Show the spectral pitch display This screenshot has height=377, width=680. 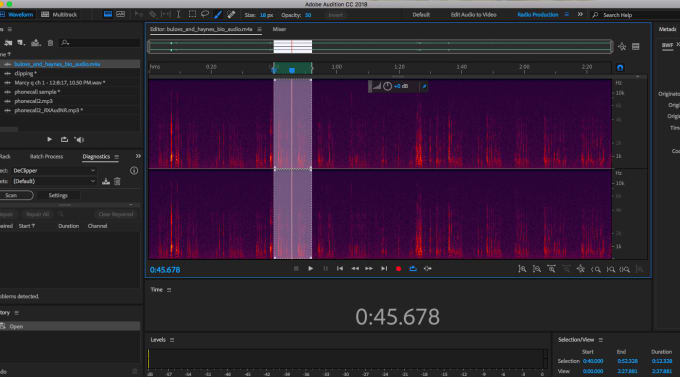point(121,14)
